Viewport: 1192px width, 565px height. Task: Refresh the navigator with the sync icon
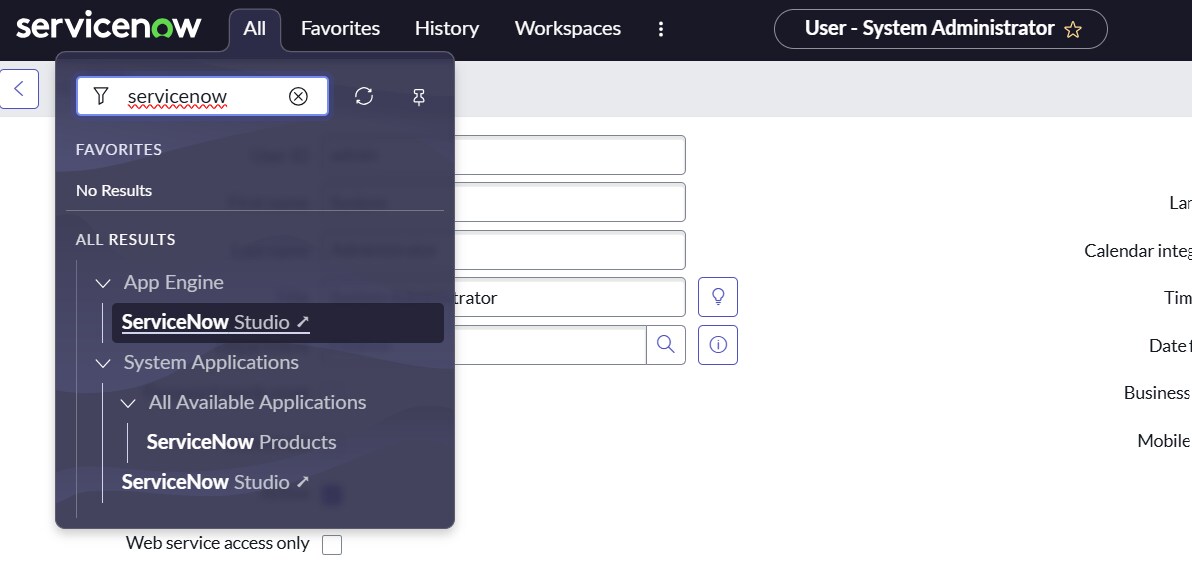364,96
